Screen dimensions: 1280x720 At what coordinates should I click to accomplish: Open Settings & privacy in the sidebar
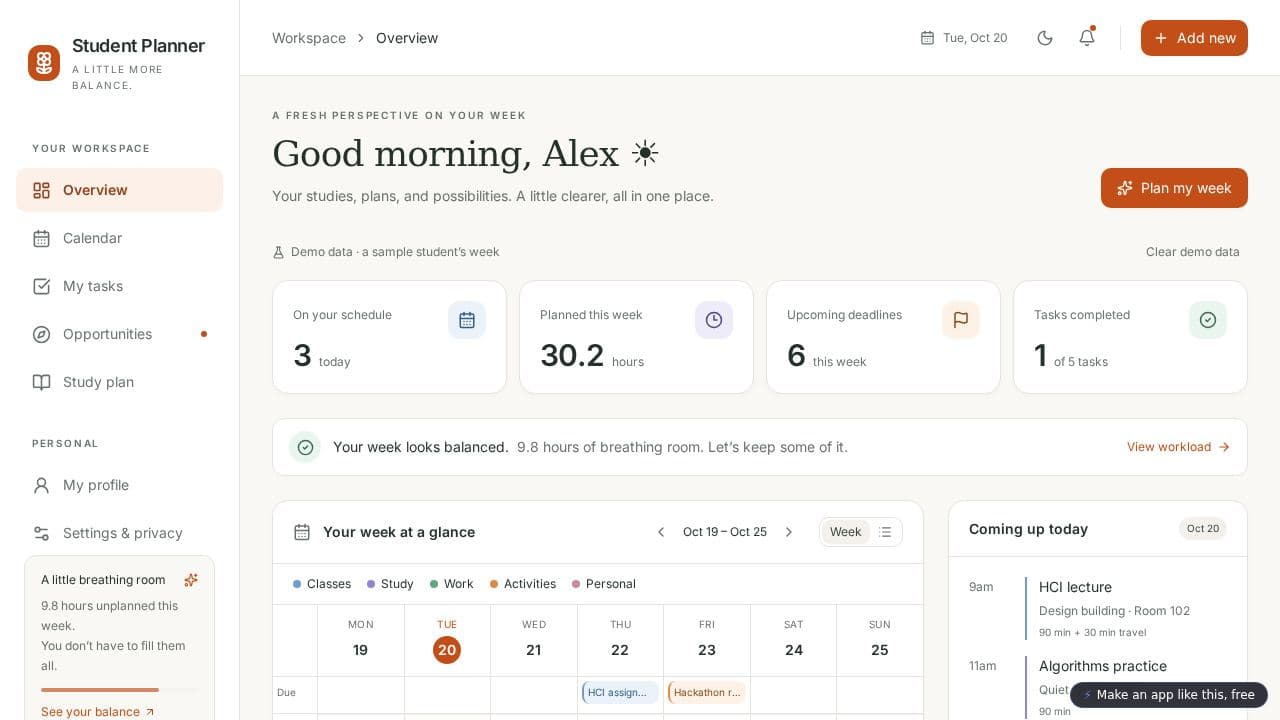coord(120,533)
